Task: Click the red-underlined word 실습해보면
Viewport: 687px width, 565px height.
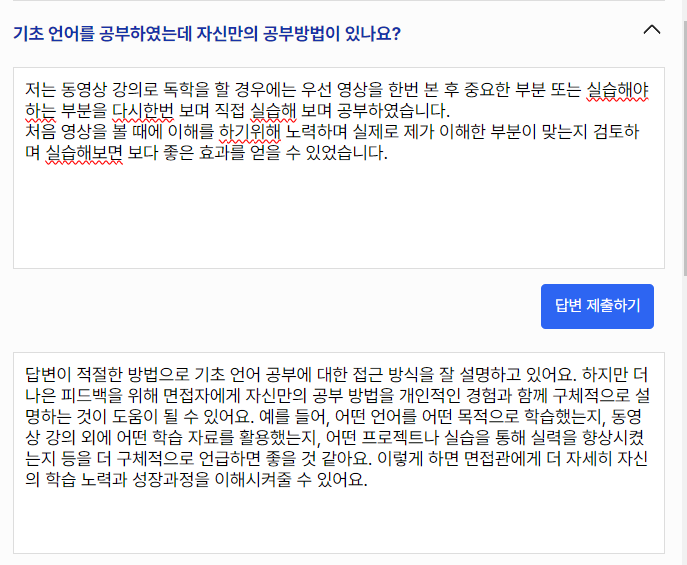Action: 84,154
